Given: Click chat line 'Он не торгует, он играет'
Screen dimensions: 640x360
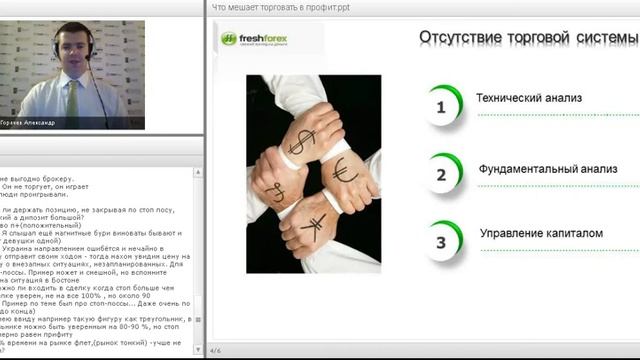Looking at the screenshot, I should point(44,187).
